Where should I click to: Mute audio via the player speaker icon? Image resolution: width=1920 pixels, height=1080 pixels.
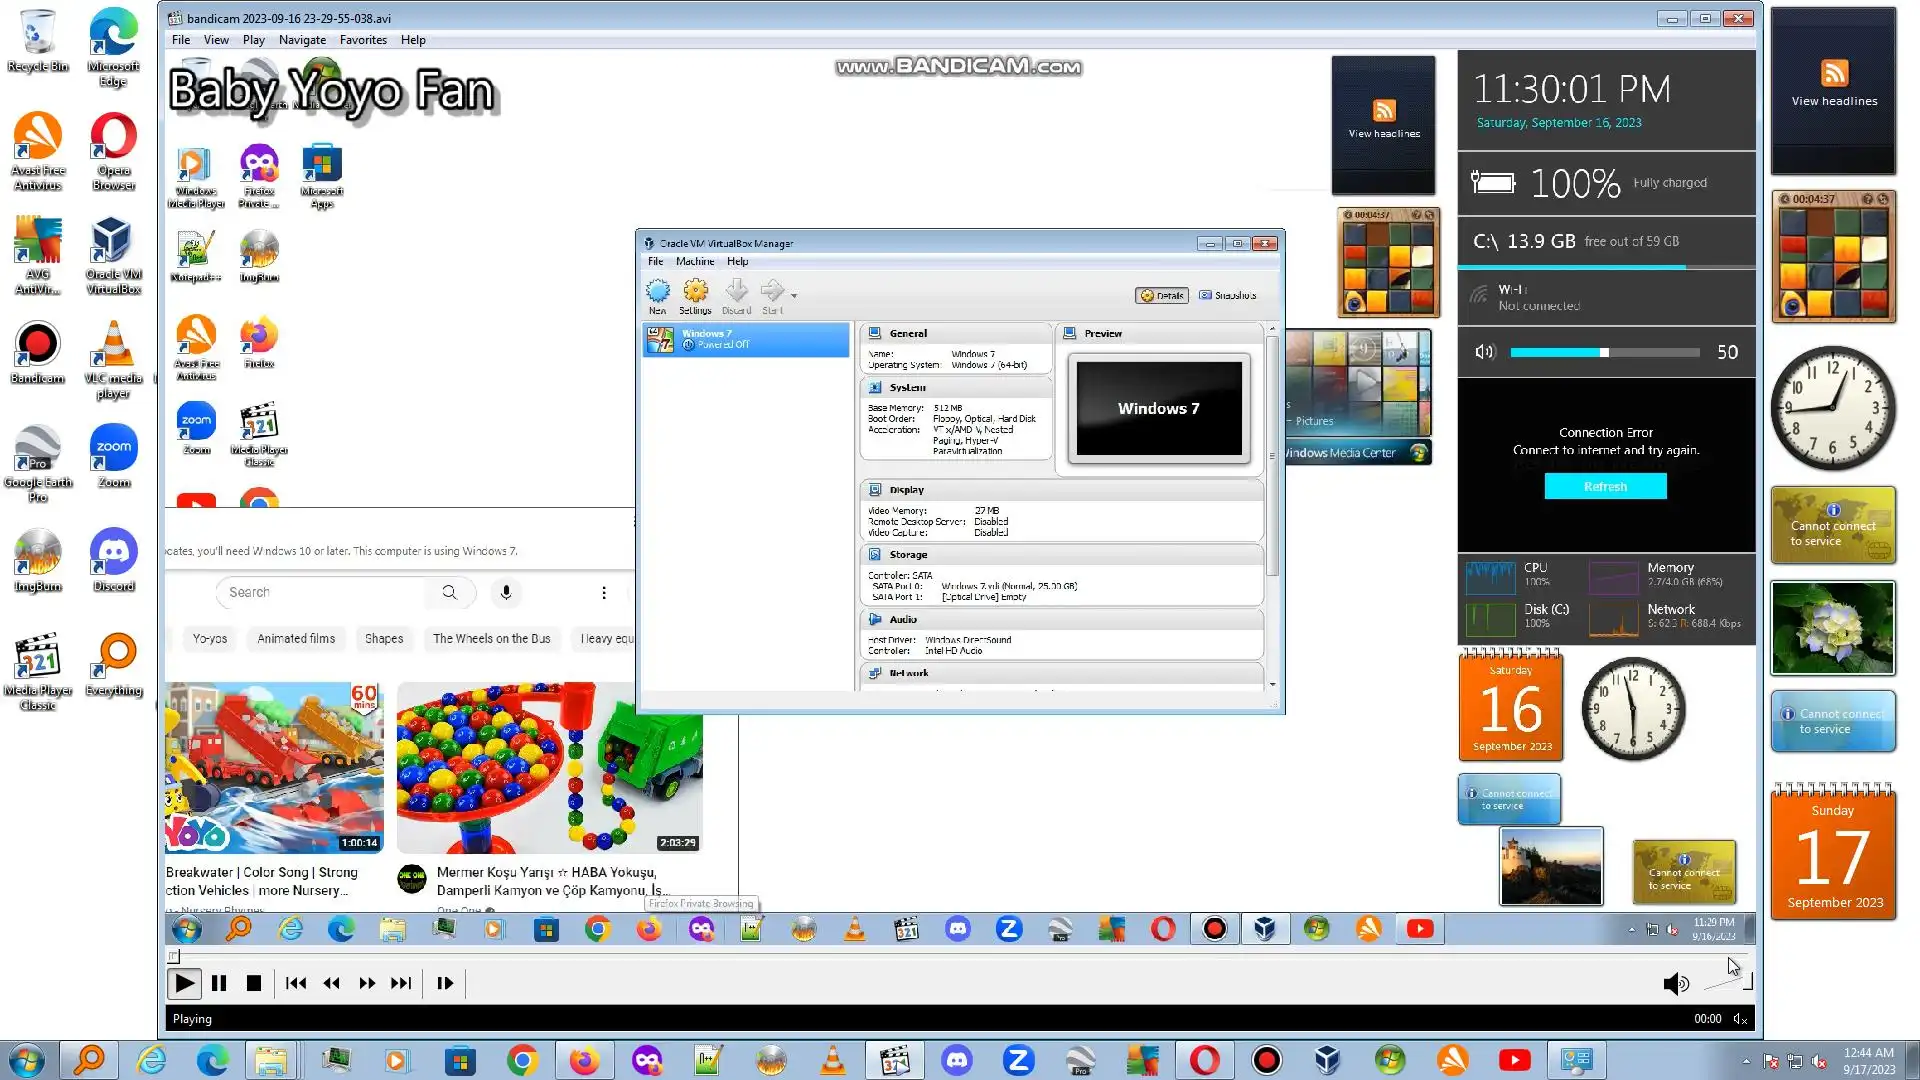coord(1675,985)
